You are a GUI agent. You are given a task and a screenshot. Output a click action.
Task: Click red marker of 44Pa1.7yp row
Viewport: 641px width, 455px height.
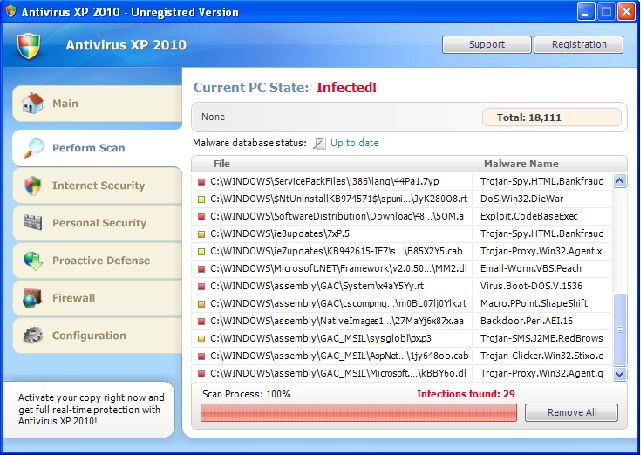point(201,182)
